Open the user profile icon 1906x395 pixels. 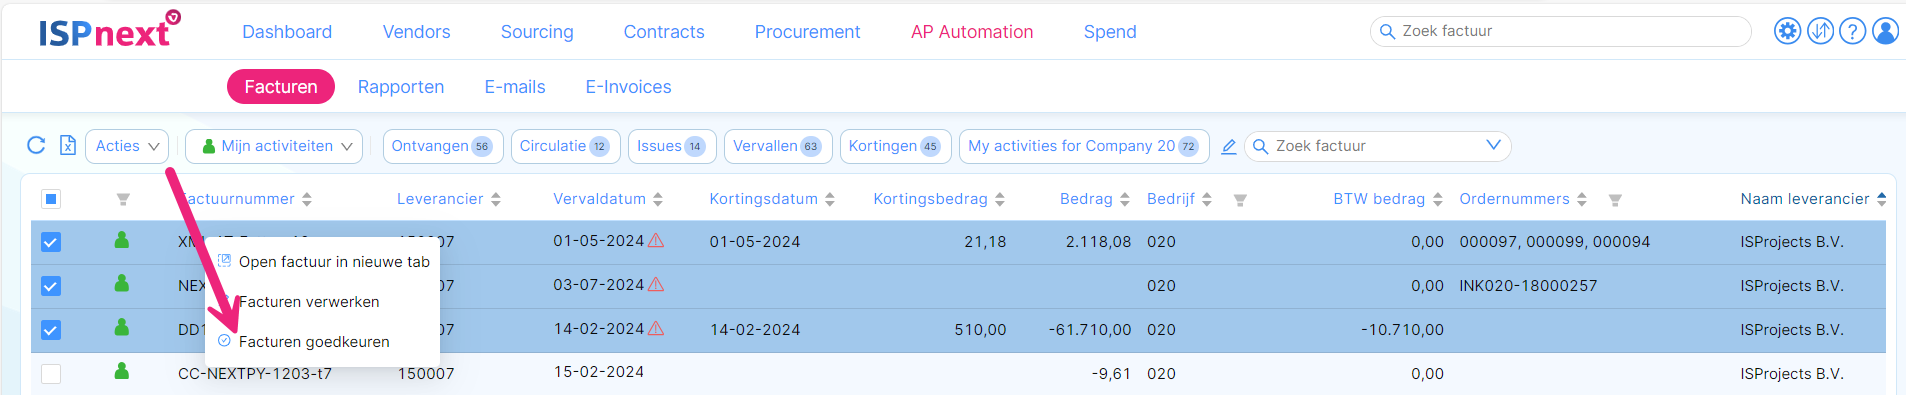[x=1886, y=31]
